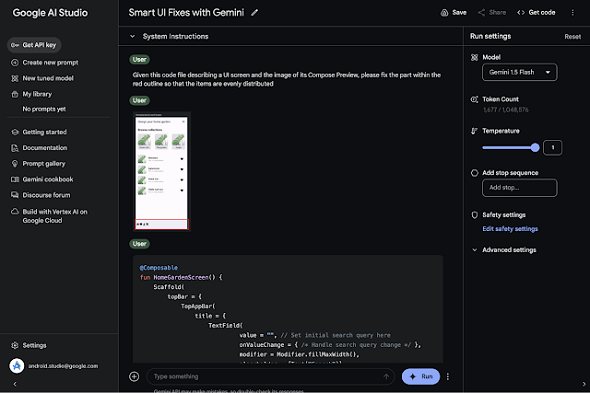Click the Share icon
590x393 pixels.
(481, 13)
